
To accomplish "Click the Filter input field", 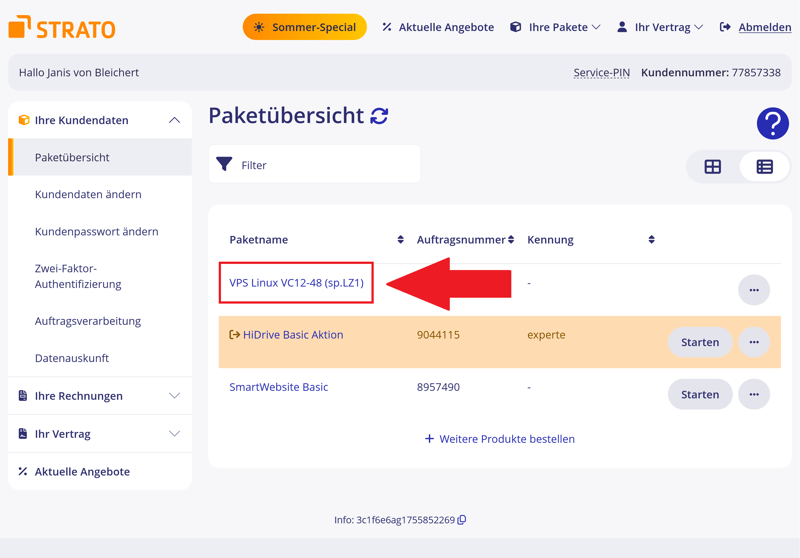I will [315, 165].
